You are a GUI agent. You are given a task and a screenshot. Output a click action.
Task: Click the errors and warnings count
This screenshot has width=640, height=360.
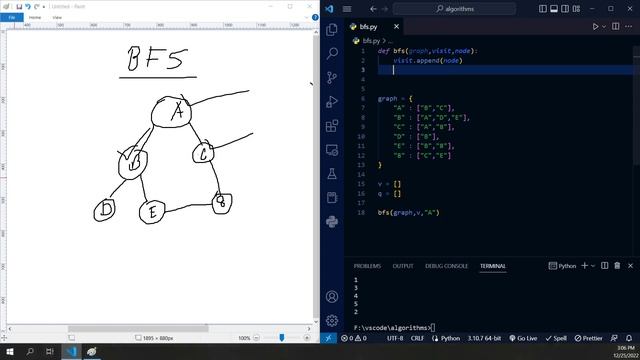point(353,338)
